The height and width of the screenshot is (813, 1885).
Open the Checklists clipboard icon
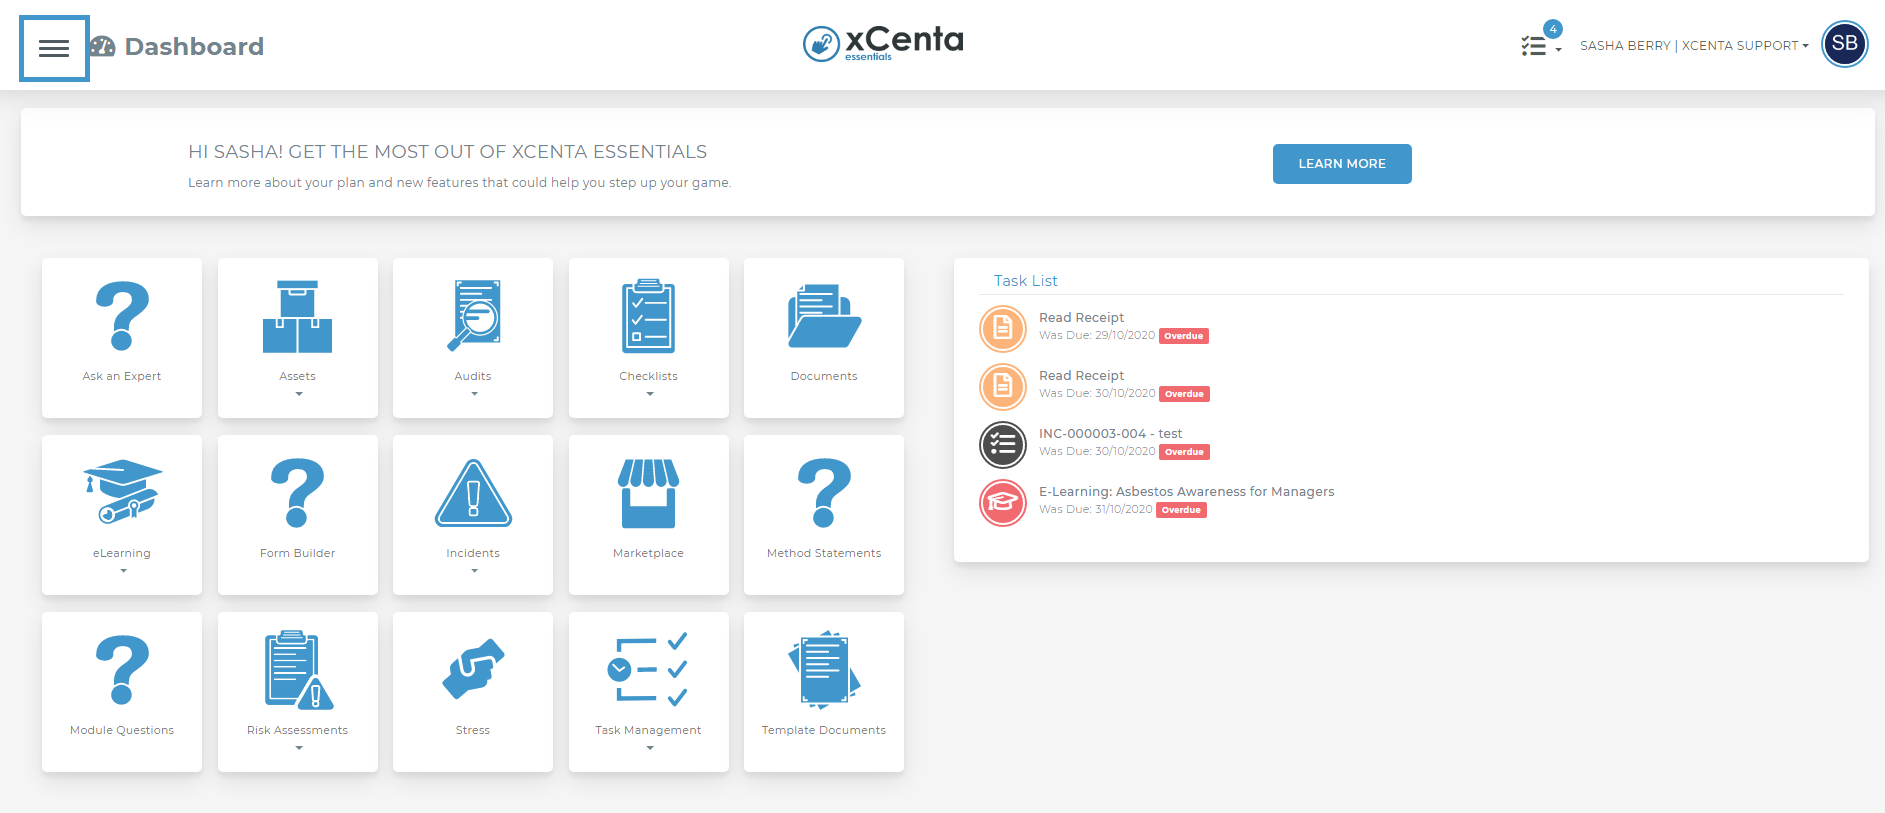pos(648,316)
